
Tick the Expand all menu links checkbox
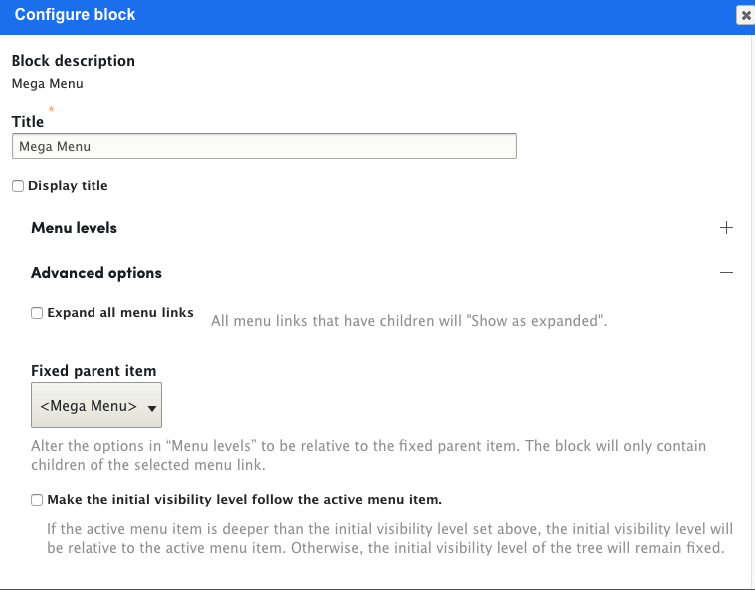(37, 313)
